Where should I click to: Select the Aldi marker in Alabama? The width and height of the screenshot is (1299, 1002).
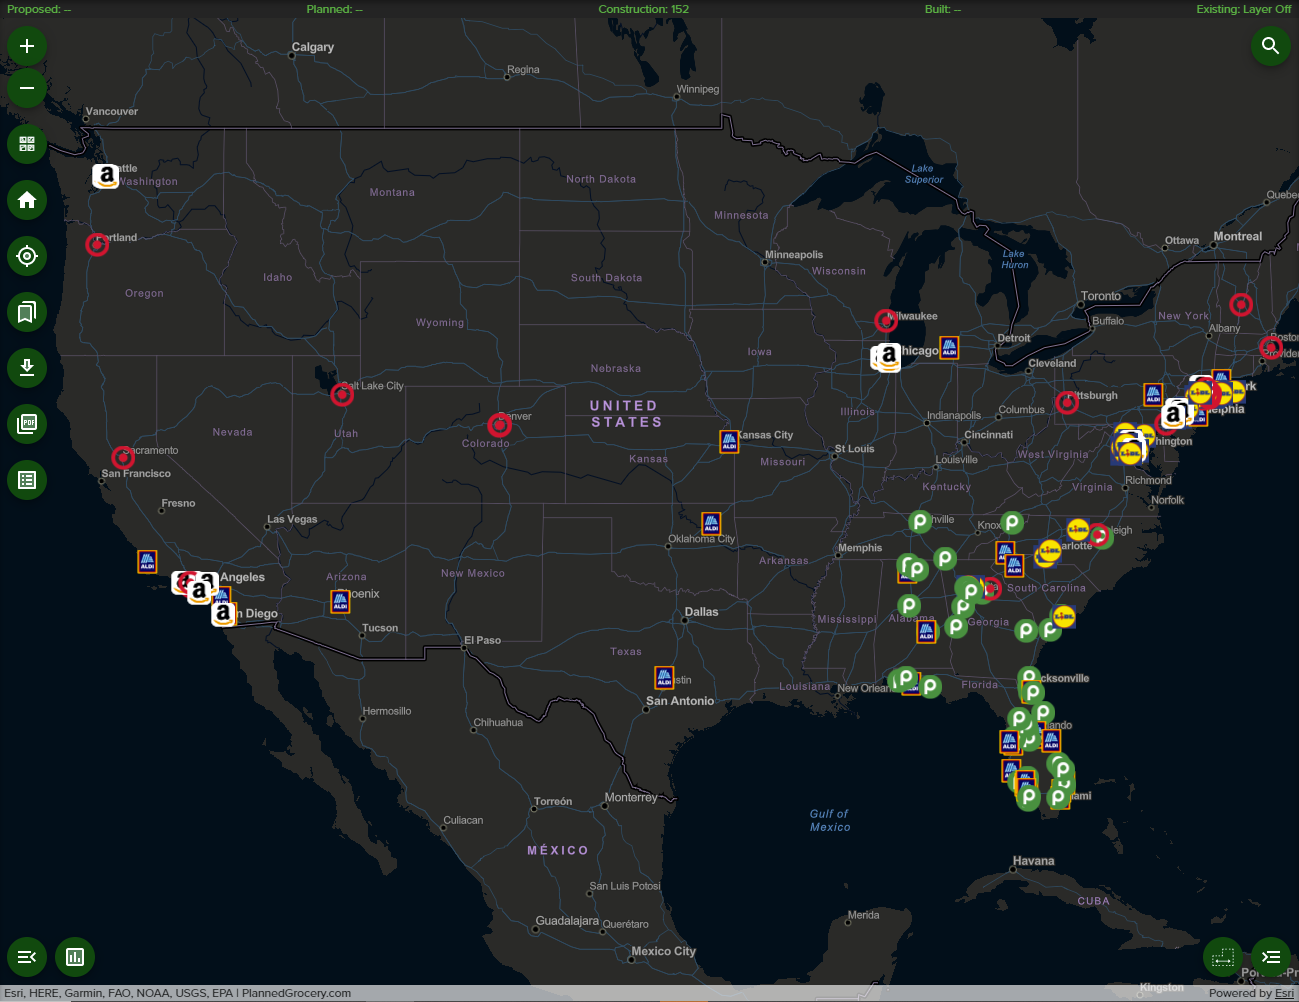pyautogui.click(x=927, y=632)
